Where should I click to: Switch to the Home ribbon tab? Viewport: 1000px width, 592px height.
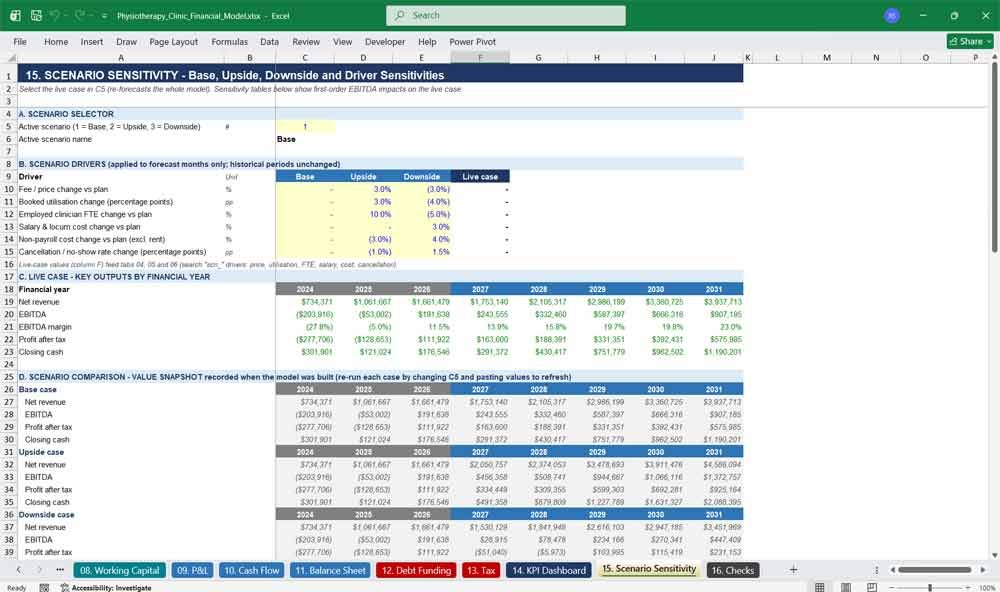pyautogui.click(x=56, y=41)
